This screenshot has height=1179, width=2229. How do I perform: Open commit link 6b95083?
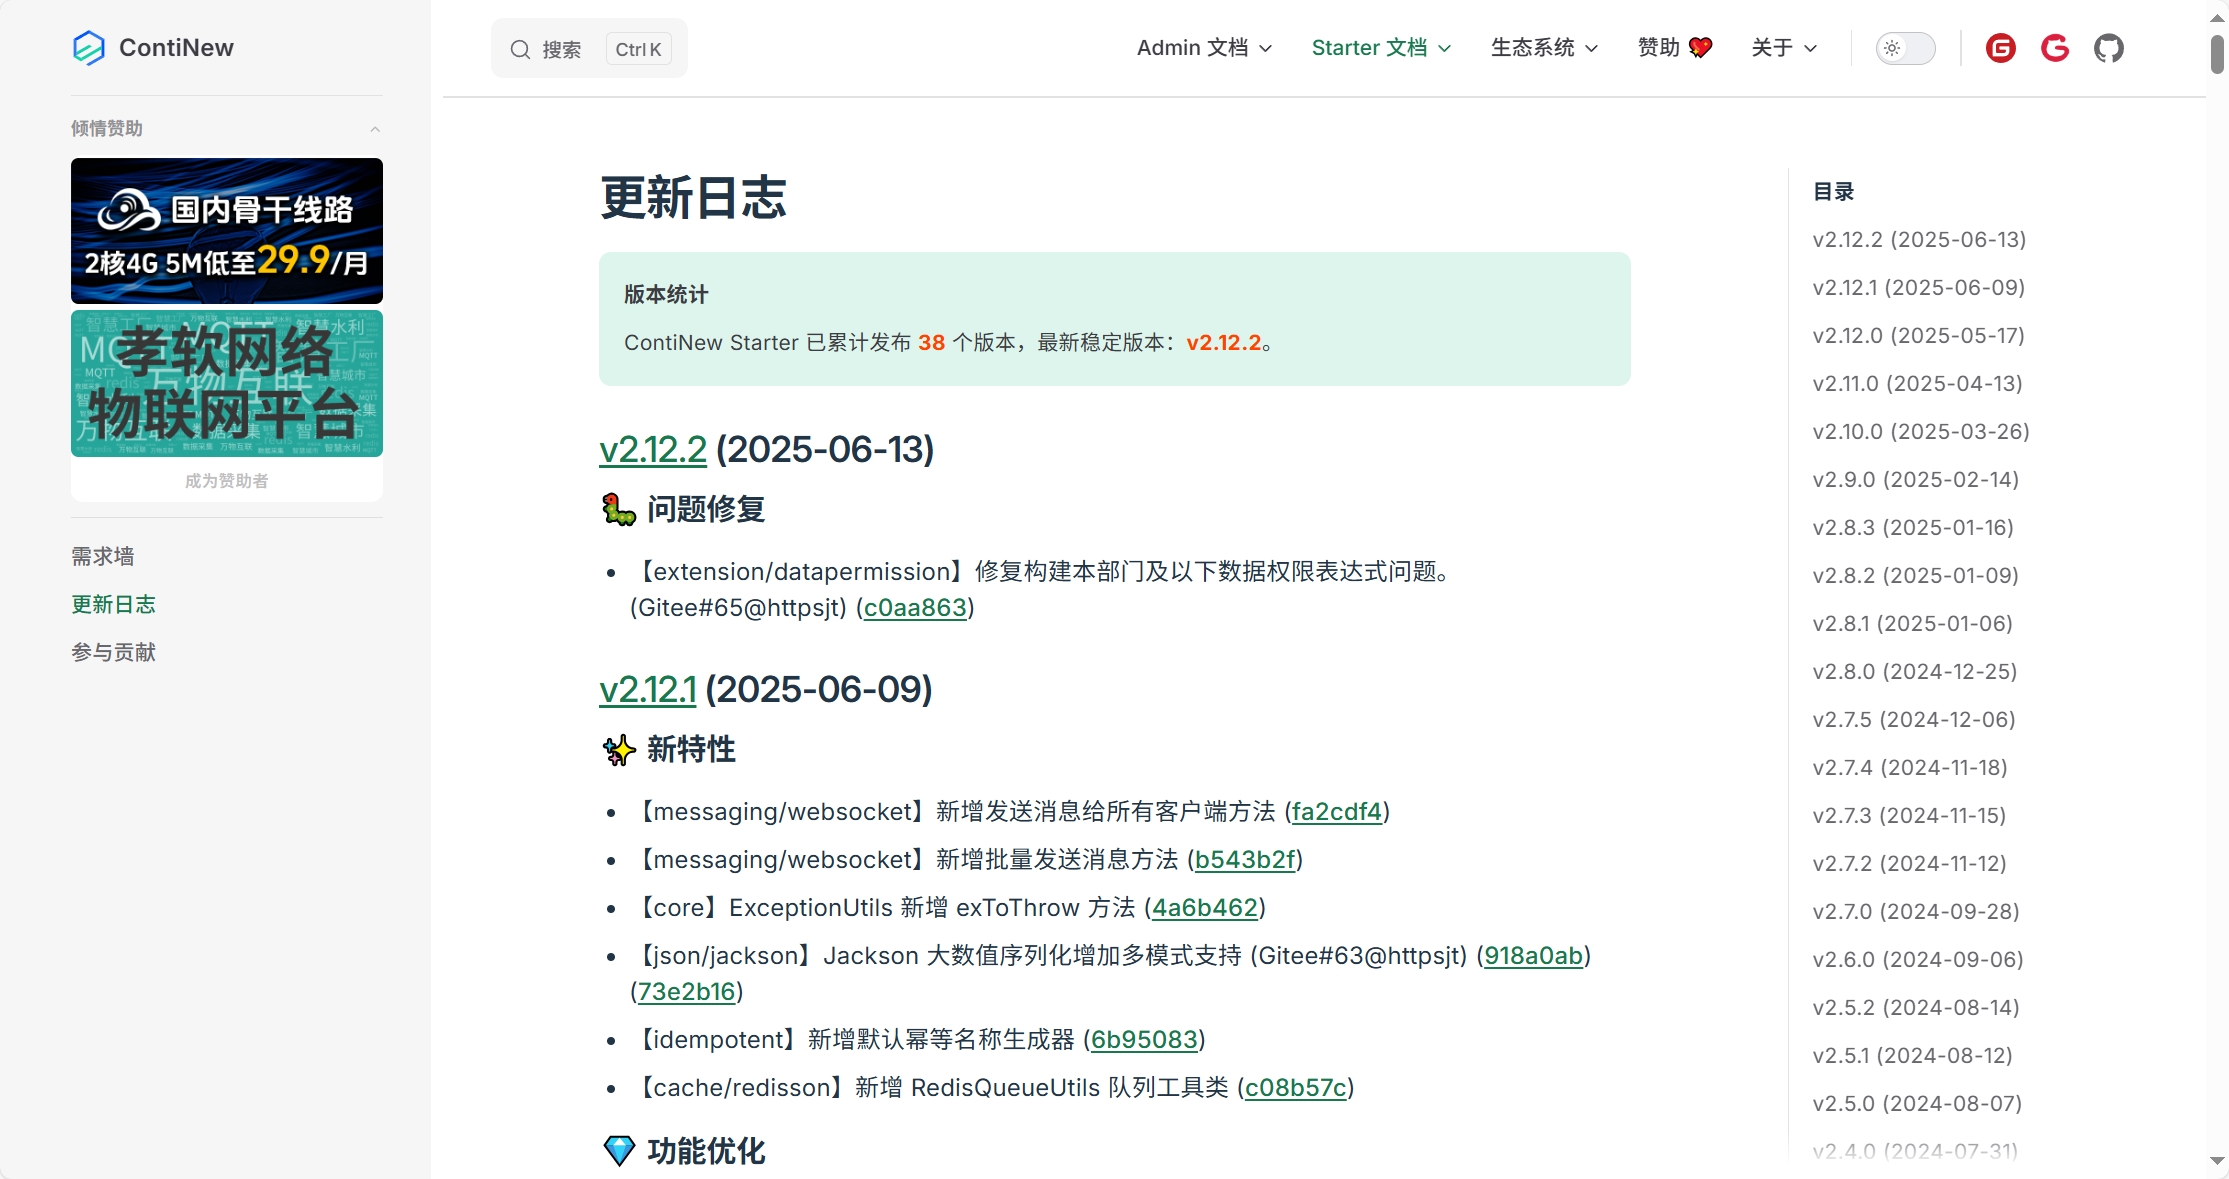pos(1144,1040)
